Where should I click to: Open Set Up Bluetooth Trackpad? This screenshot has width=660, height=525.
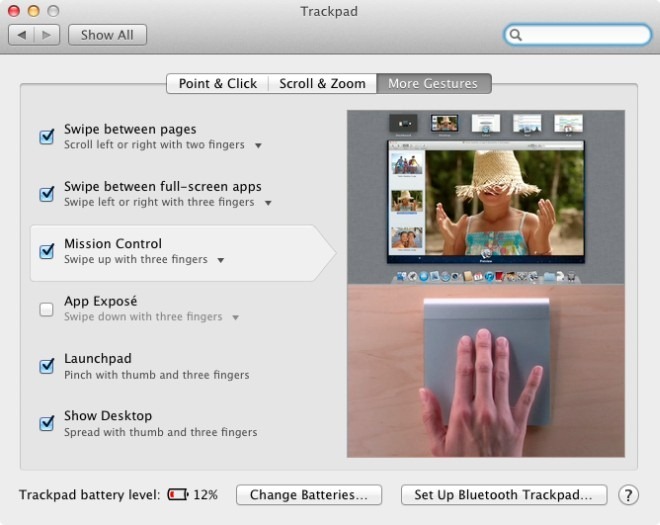[504, 495]
